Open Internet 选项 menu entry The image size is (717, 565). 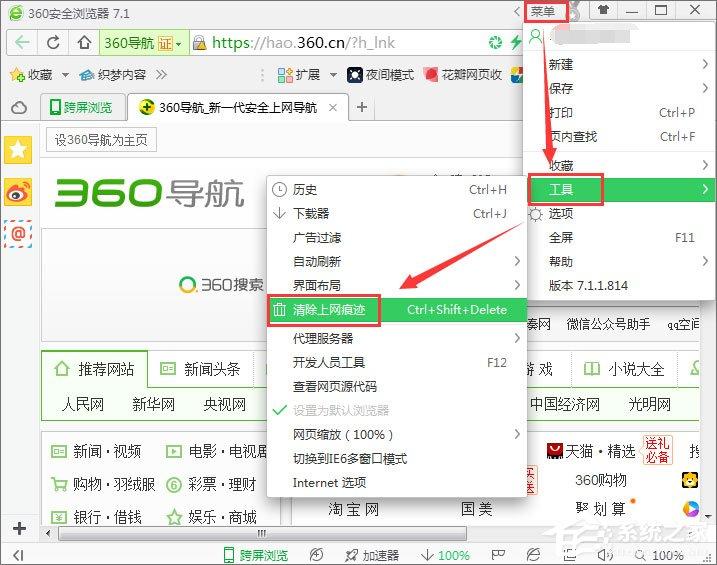(x=396, y=482)
